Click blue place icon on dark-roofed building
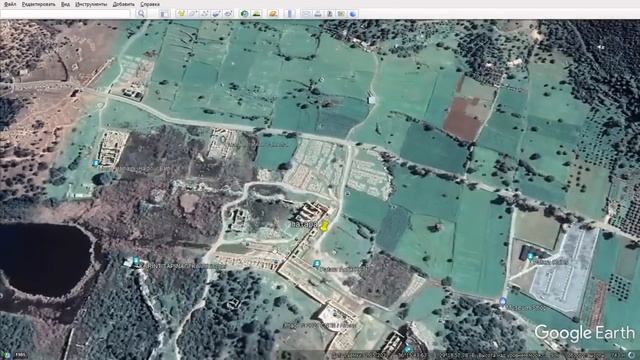 [x=530, y=257]
